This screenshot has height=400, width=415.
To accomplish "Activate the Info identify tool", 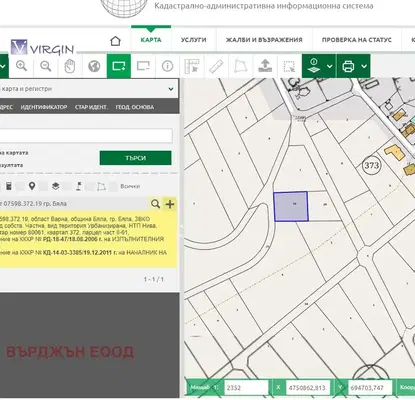I will tap(167, 66).
